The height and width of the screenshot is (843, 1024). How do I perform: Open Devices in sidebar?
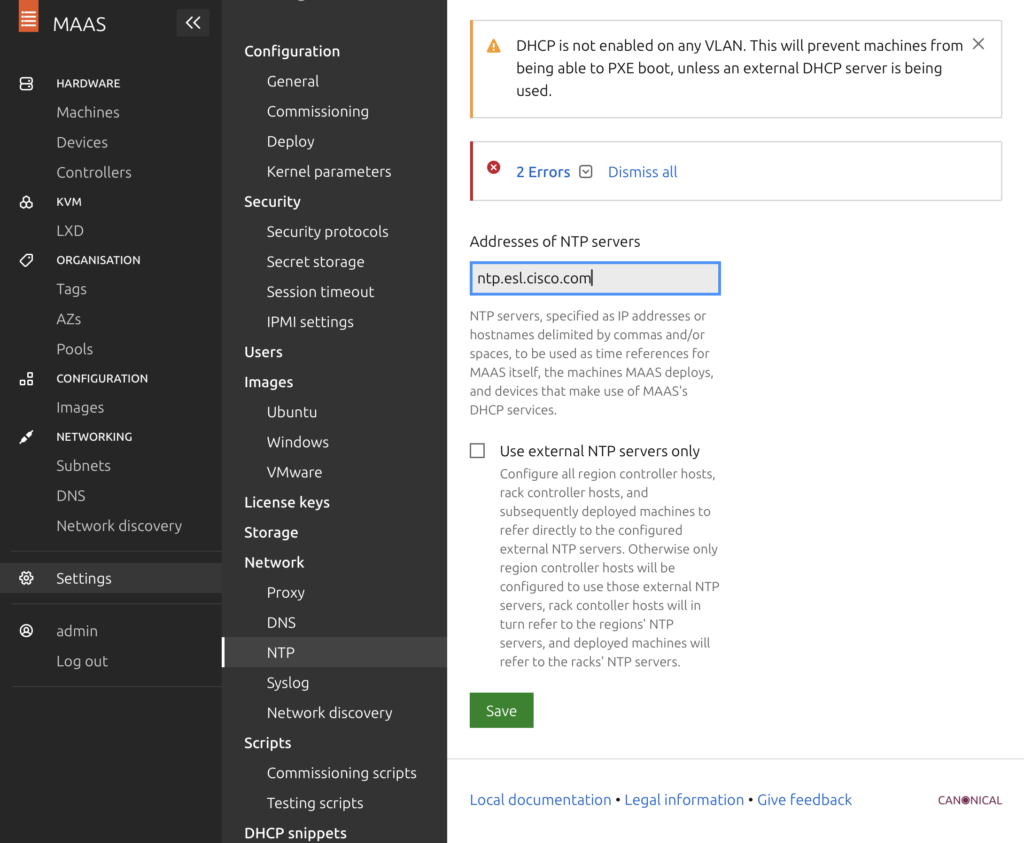click(82, 142)
